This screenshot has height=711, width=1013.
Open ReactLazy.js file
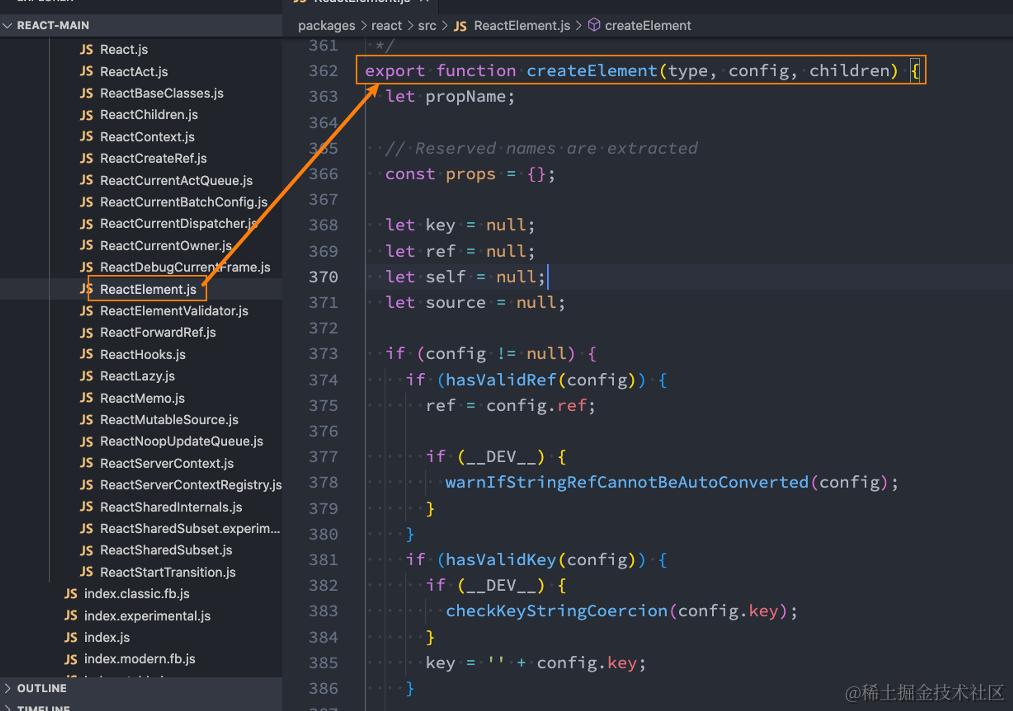137,376
